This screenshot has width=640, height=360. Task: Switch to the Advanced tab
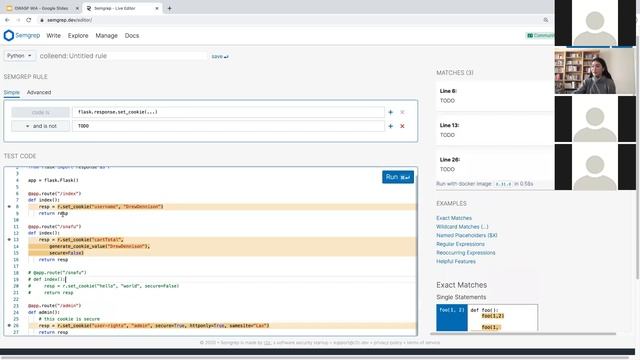39,92
